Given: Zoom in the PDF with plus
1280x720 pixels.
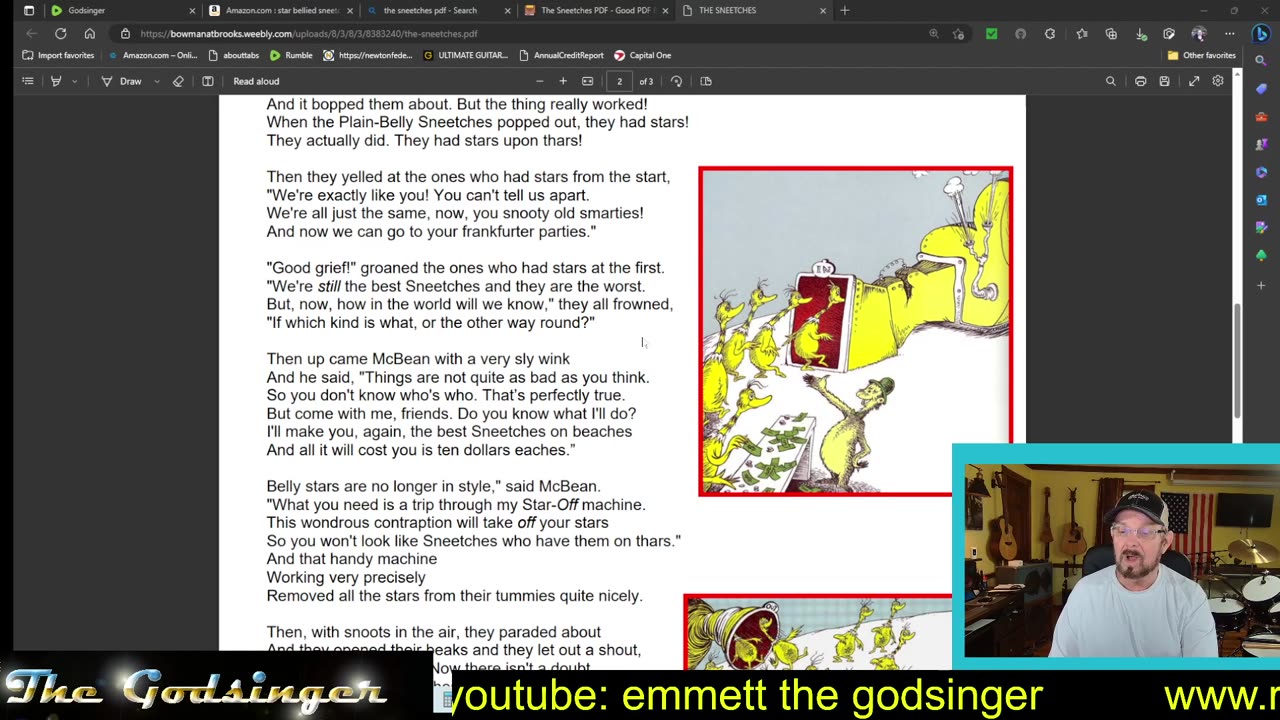Looking at the screenshot, I should 563,81.
